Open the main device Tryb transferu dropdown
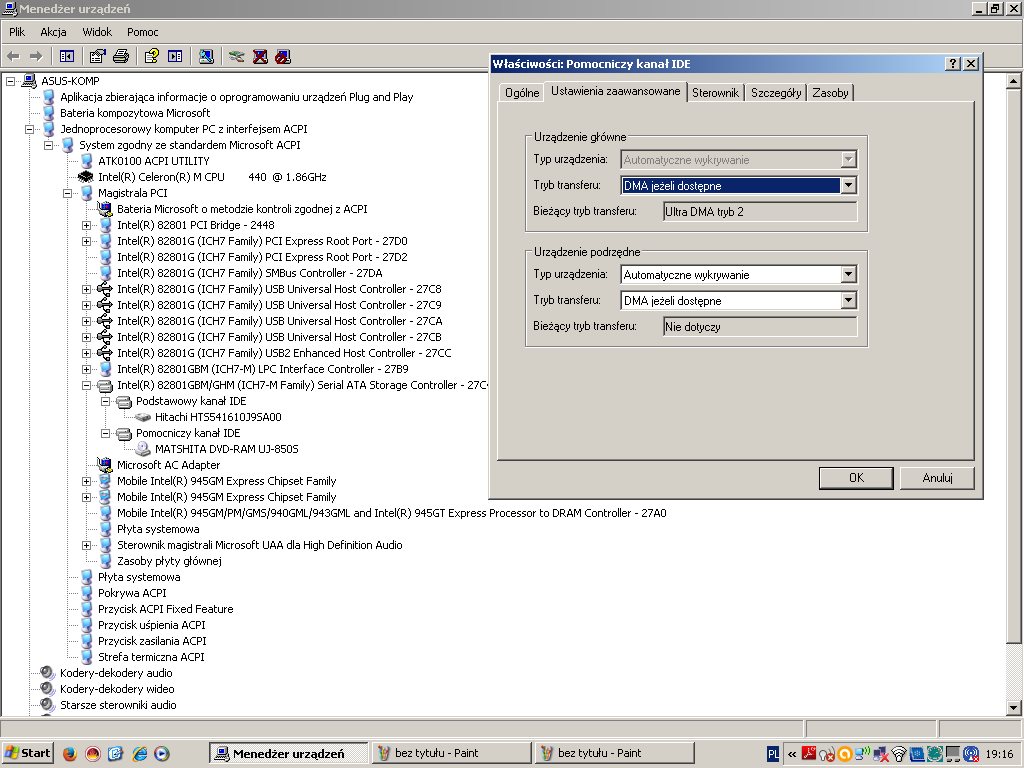Screen dimensions: 1024x768 [848, 185]
